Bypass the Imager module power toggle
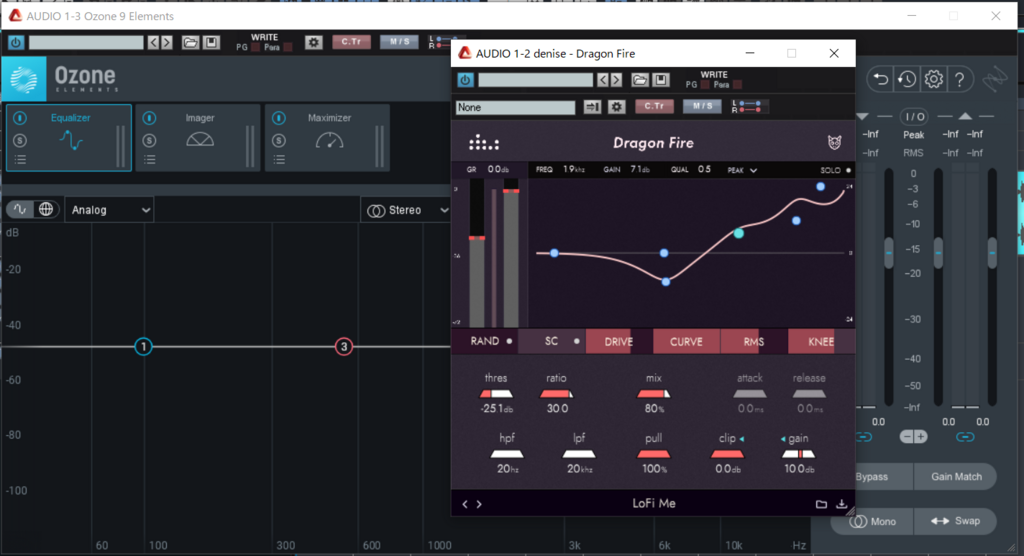The width and height of the screenshot is (1024, 556). (150, 118)
